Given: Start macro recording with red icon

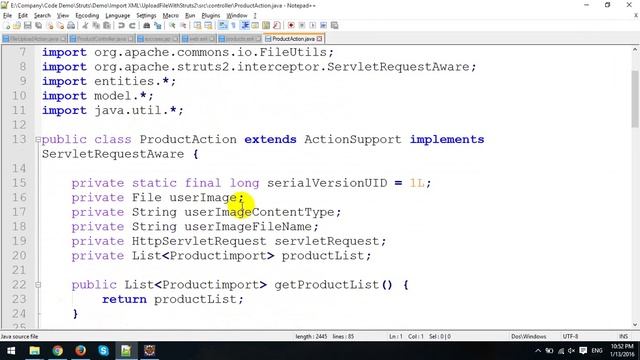Looking at the screenshot, I should tap(291, 25).
